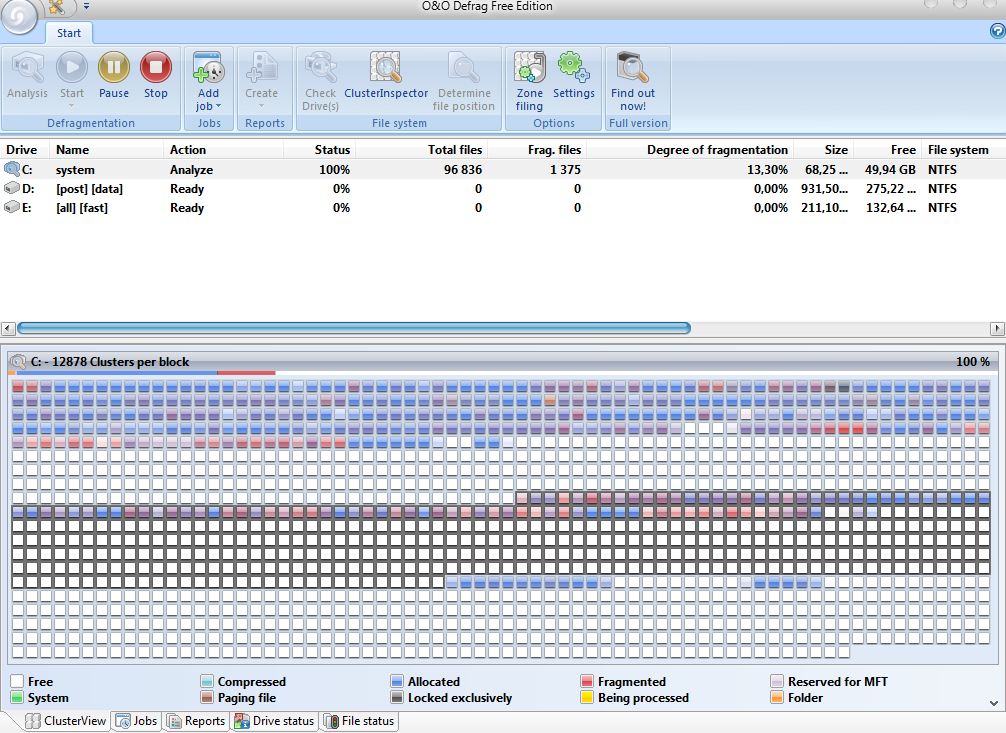Switch to the File status tab
This screenshot has width=1006, height=733.
359,721
